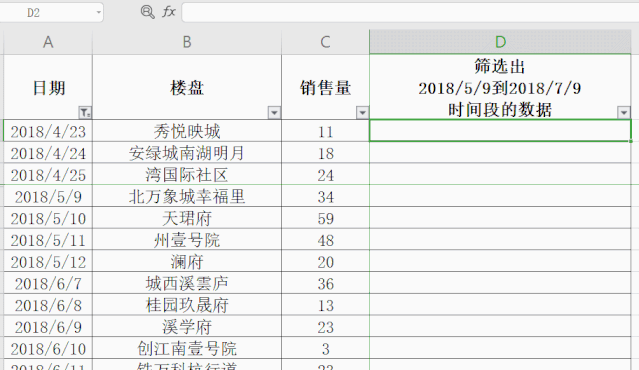Select cell 天珺府
The width and height of the screenshot is (639, 370).
[x=187, y=218]
